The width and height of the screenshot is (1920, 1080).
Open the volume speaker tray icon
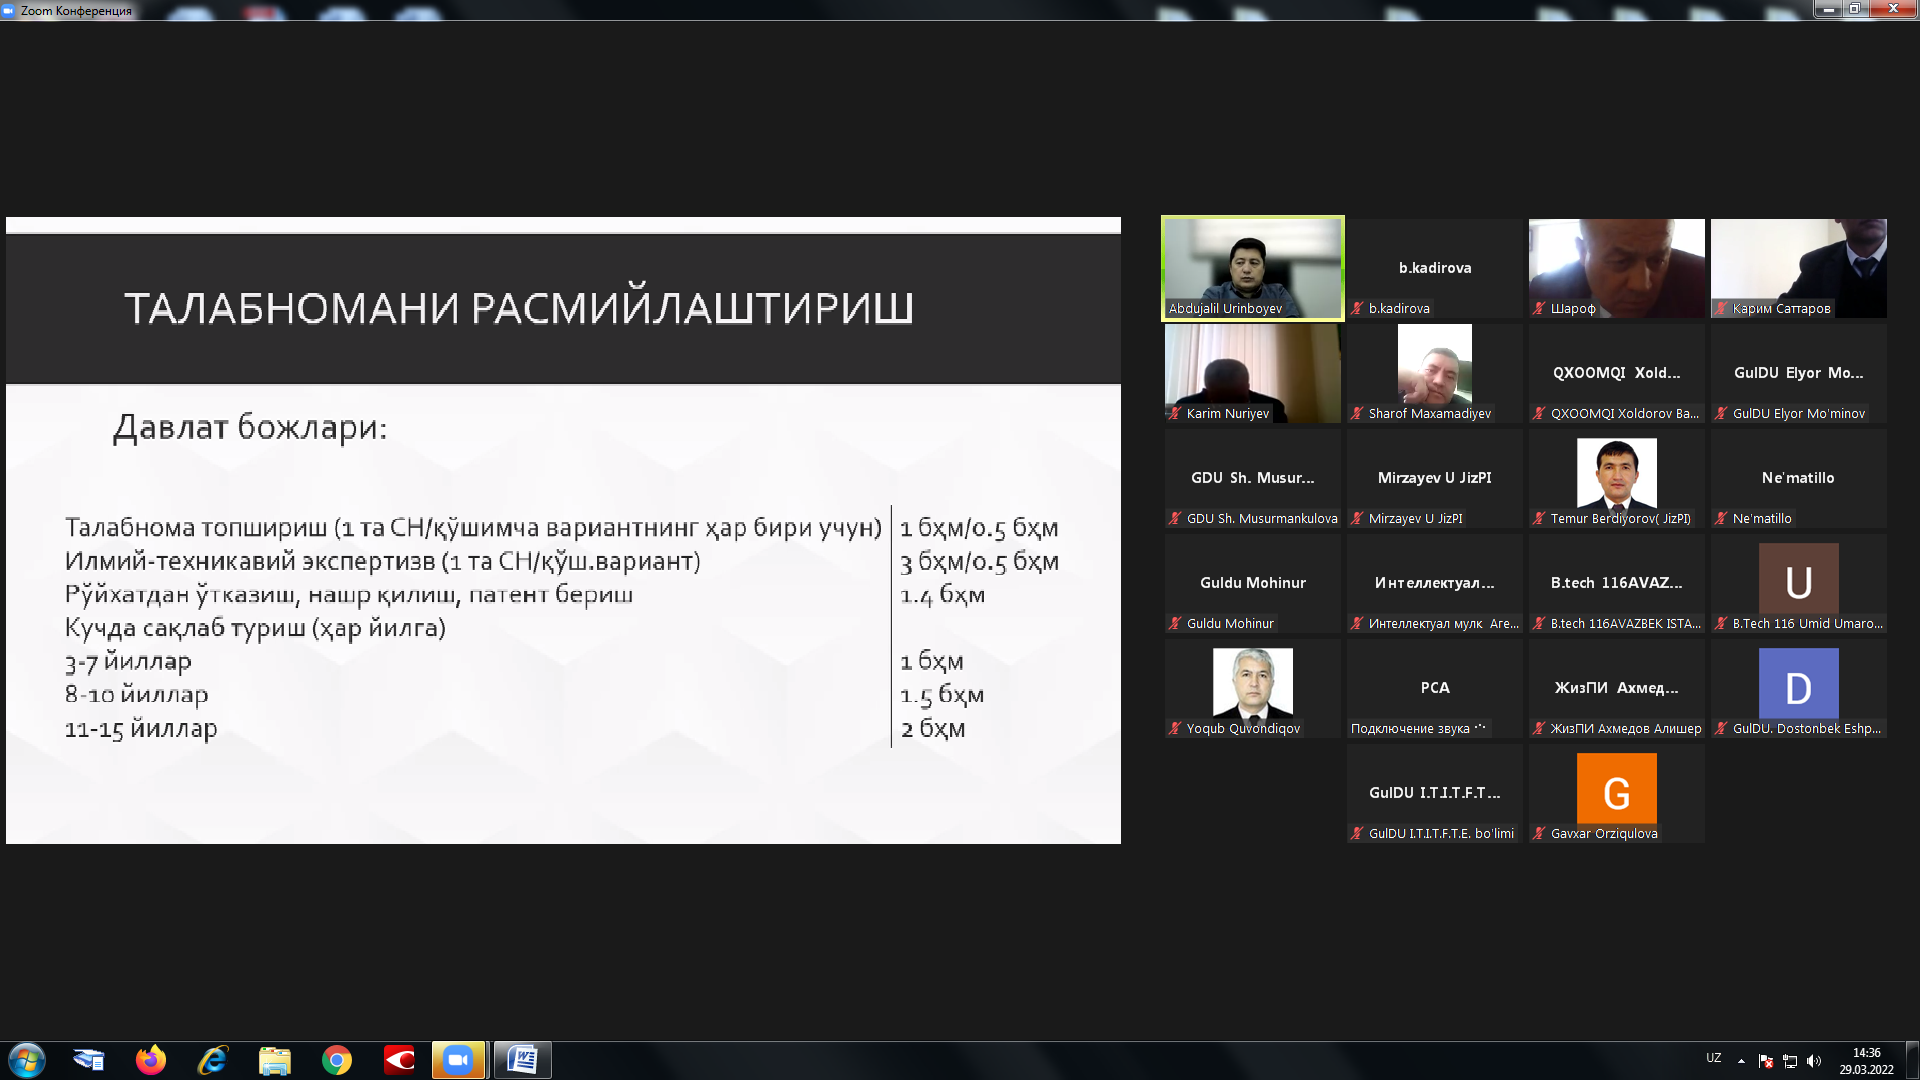tap(1814, 1061)
